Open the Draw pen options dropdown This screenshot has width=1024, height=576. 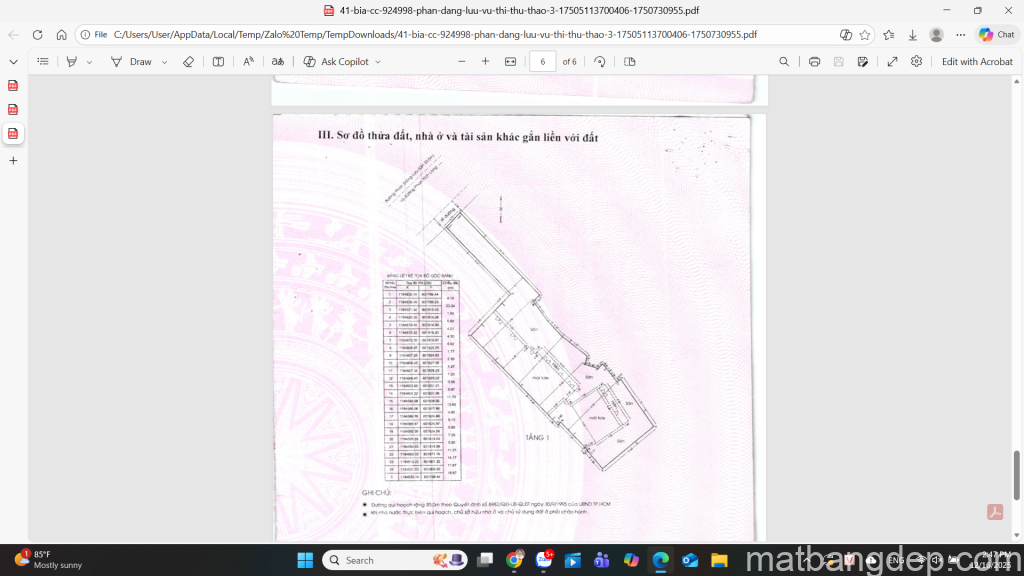164,62
